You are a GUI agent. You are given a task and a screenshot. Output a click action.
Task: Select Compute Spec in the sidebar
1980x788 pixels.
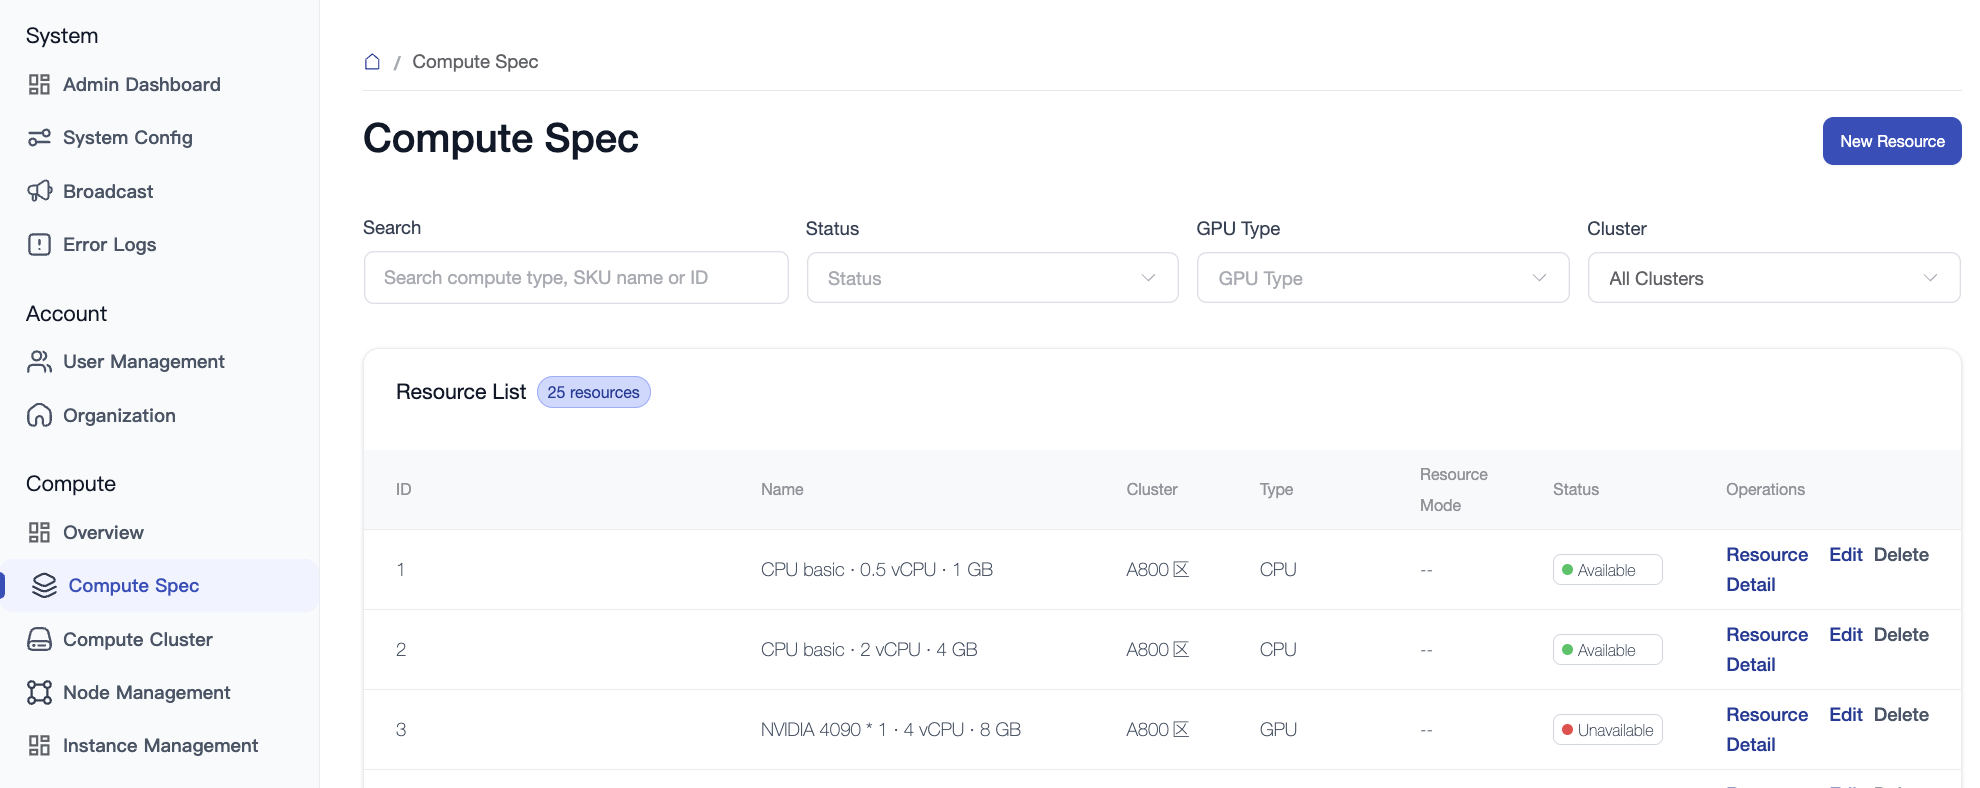(x=133, y=586)
